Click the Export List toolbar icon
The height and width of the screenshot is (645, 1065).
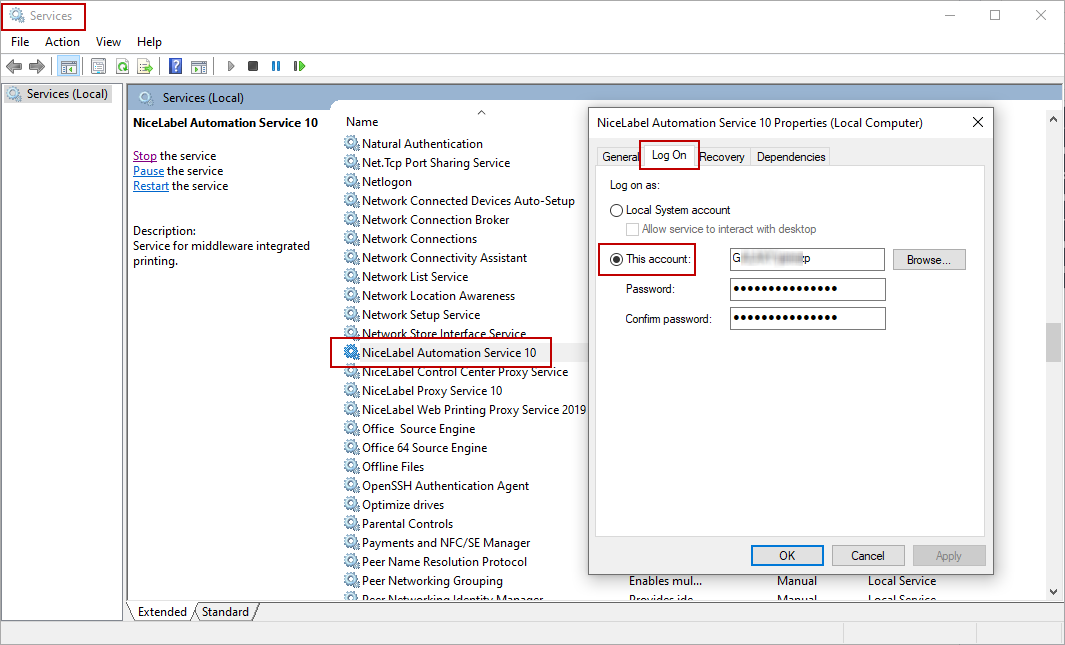(145, 67)
